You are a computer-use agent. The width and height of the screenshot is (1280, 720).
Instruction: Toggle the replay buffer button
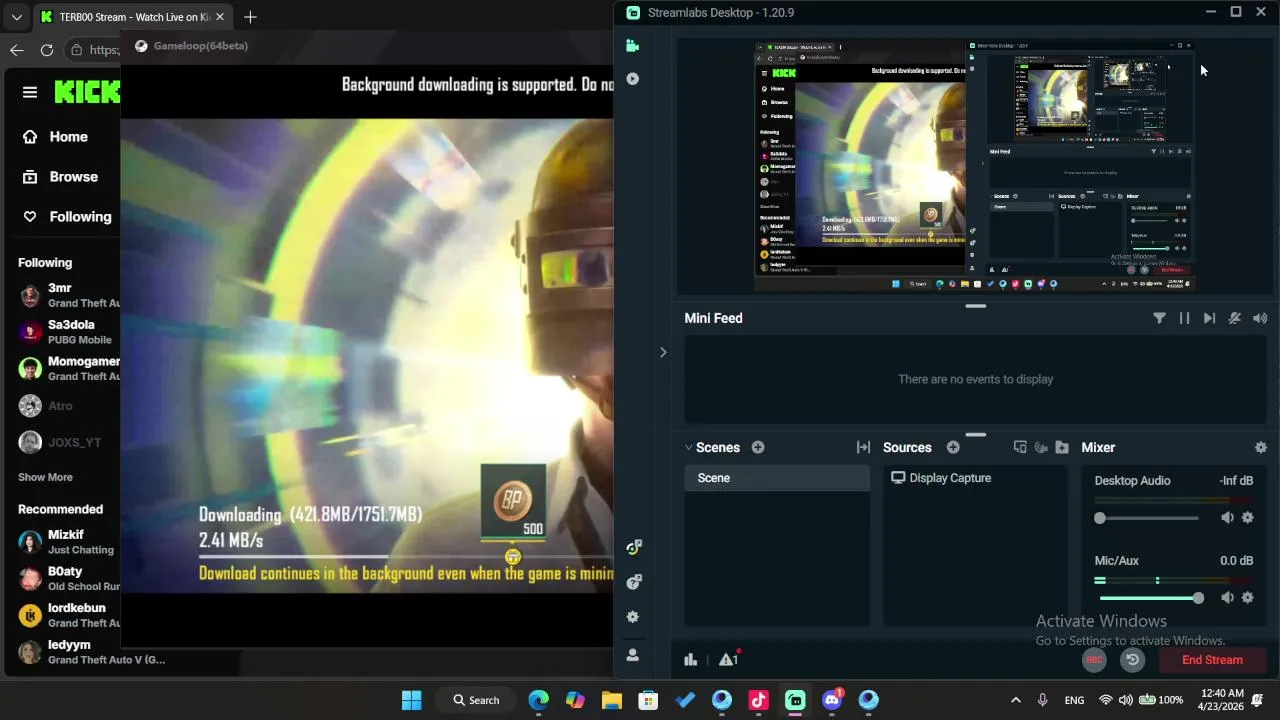(x=1132, y=659)
